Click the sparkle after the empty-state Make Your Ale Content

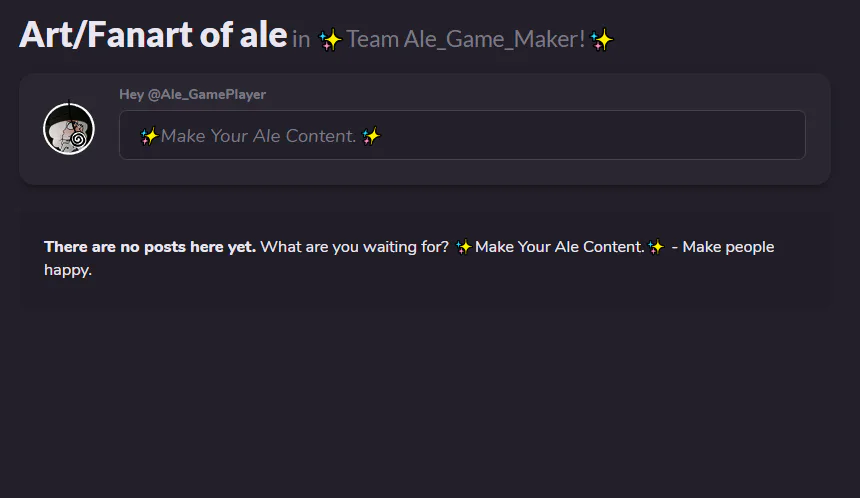pyautogui.click(x=656, y=247)
